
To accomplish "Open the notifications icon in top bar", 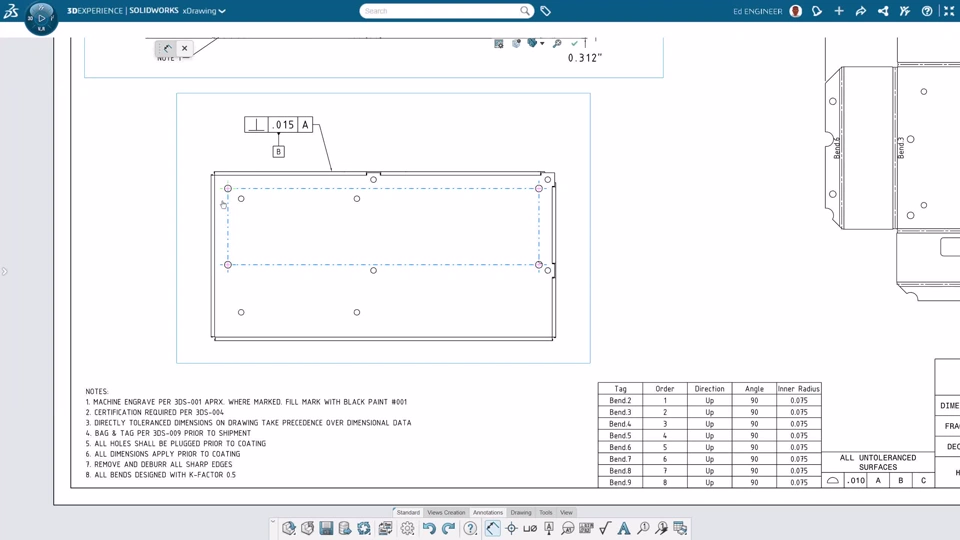I will point(817,11).
